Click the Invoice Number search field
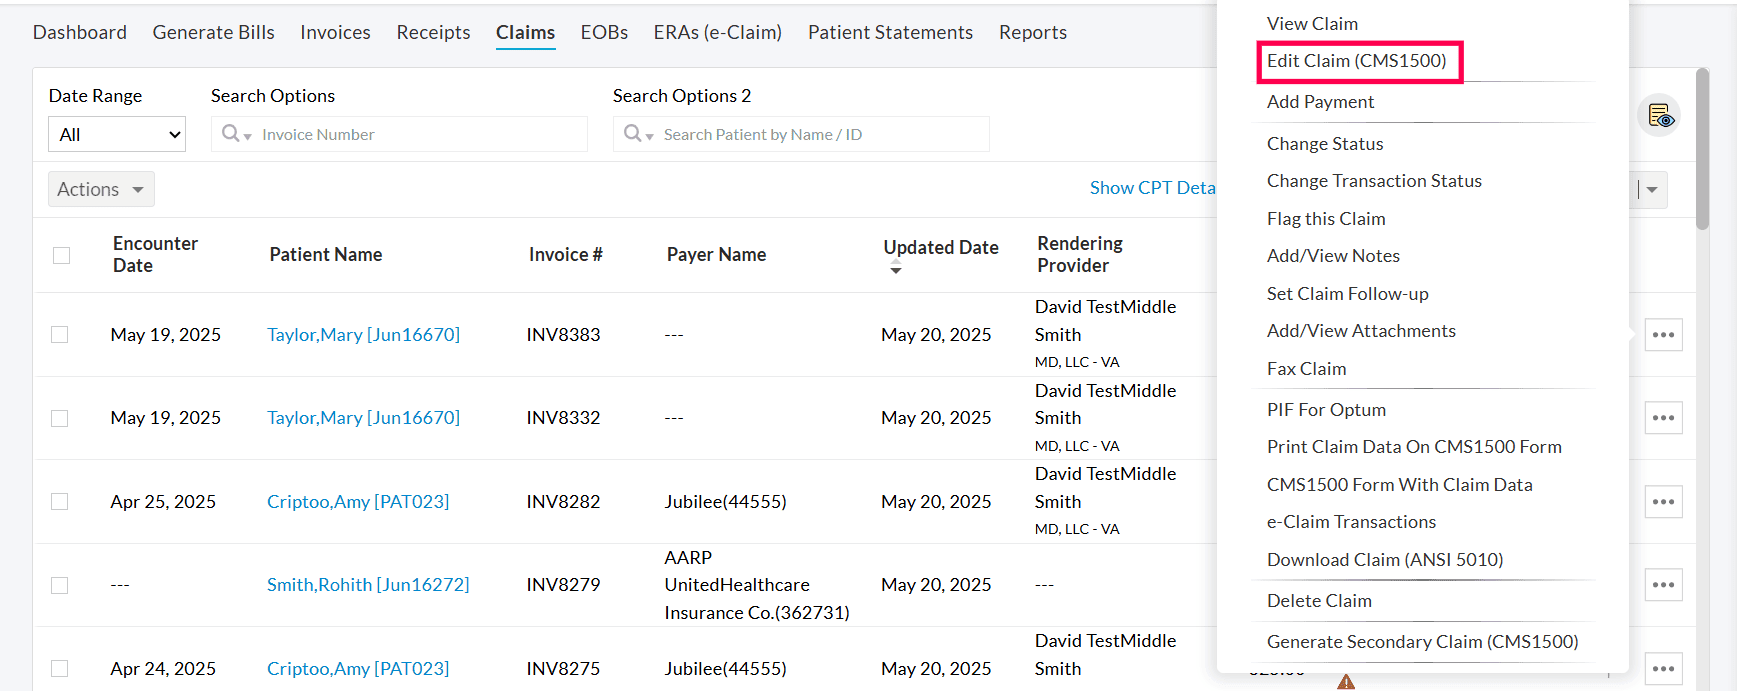Viewport: 1737px width, 691px height. pos(399,134)
